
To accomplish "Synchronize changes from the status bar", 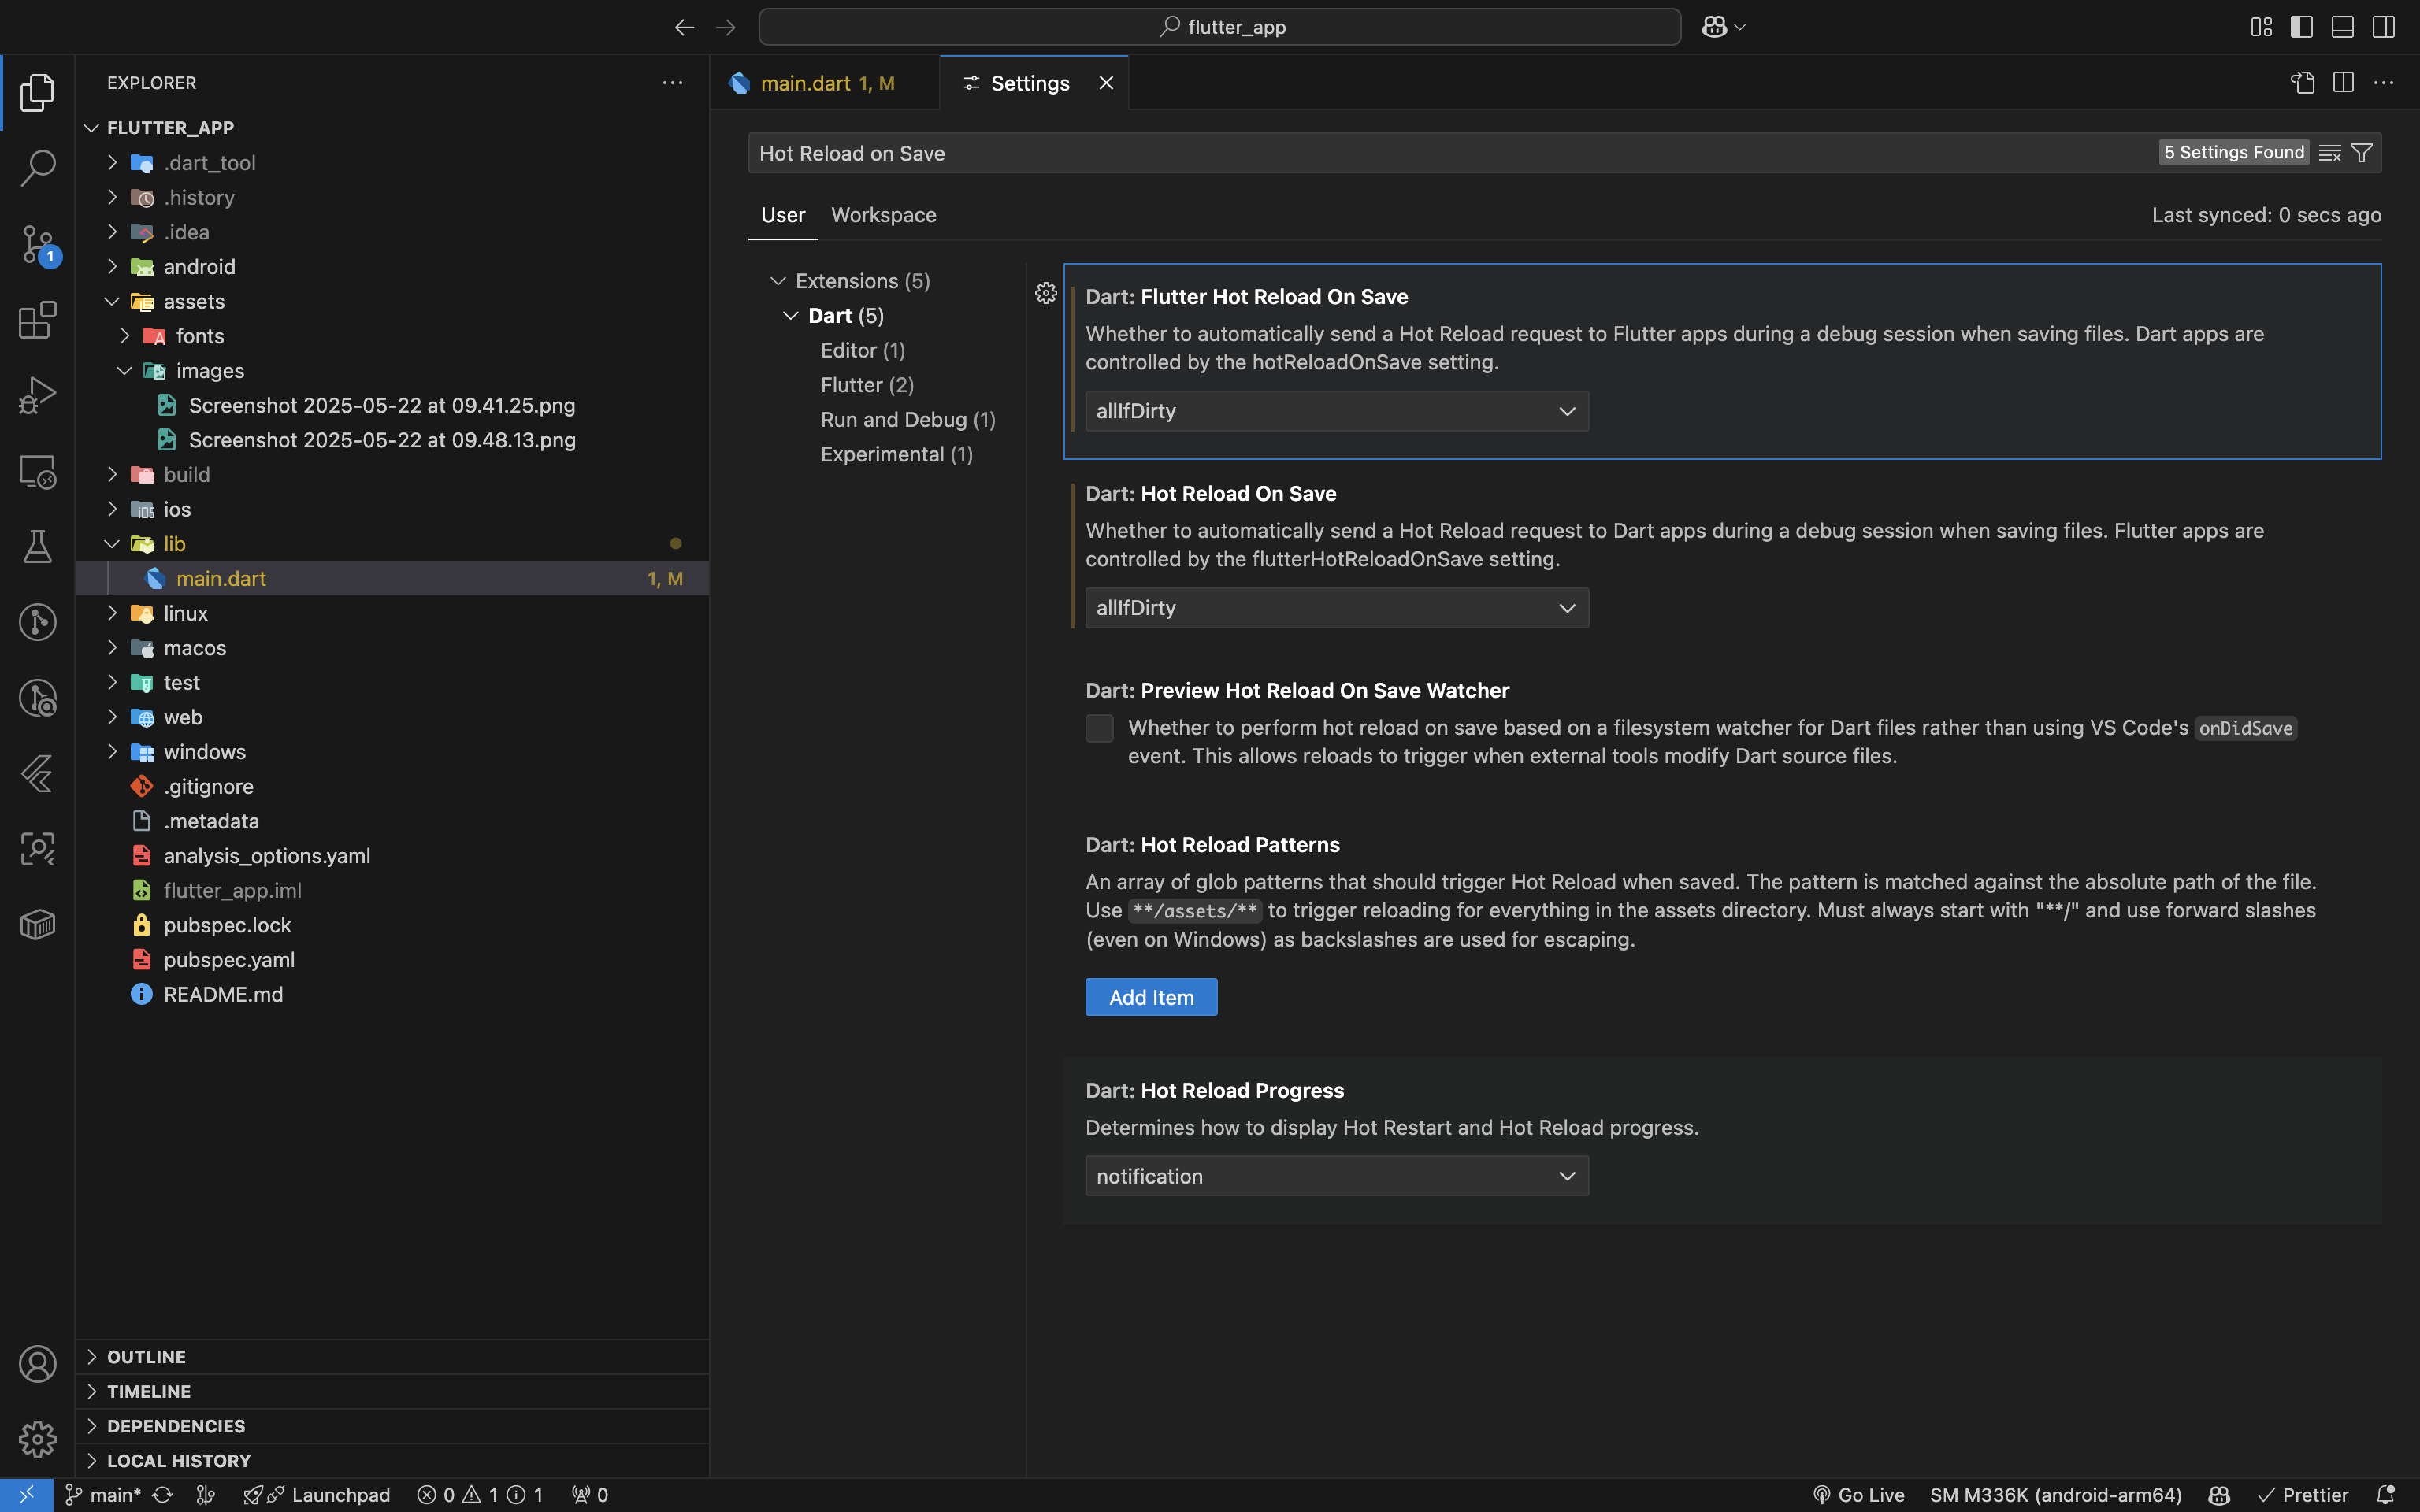I will (162, 1495).
